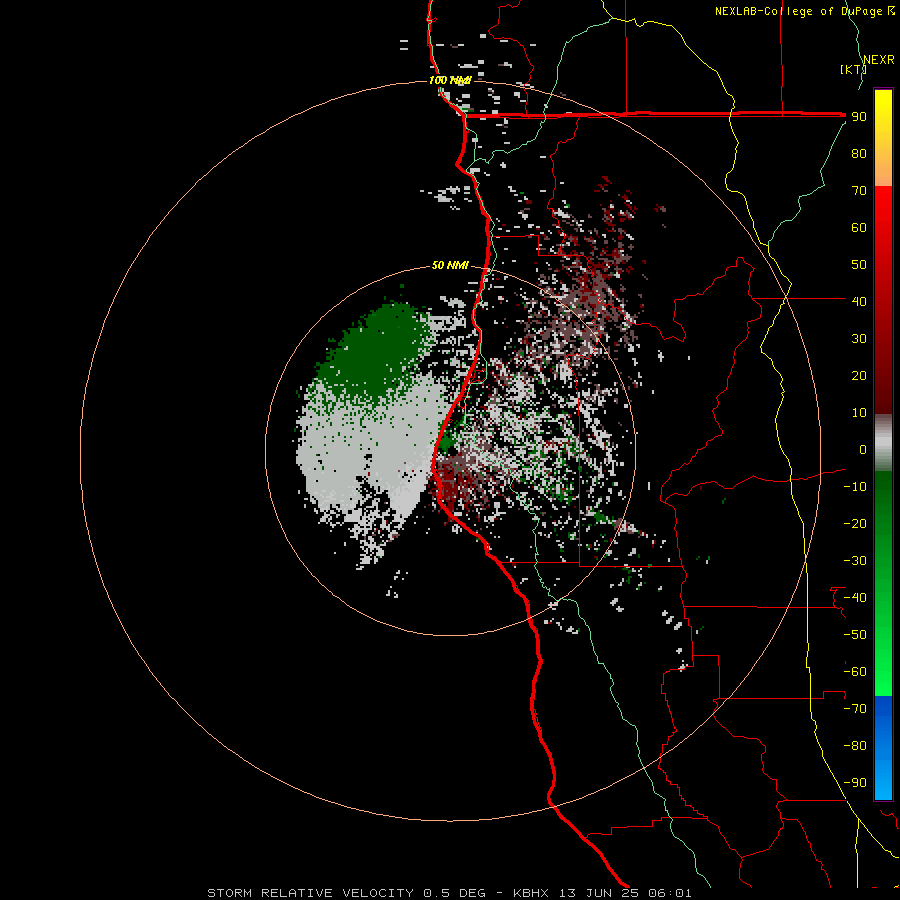
Task: Click the 90 value on the velocity scale
Action: (x=859, y=117)
